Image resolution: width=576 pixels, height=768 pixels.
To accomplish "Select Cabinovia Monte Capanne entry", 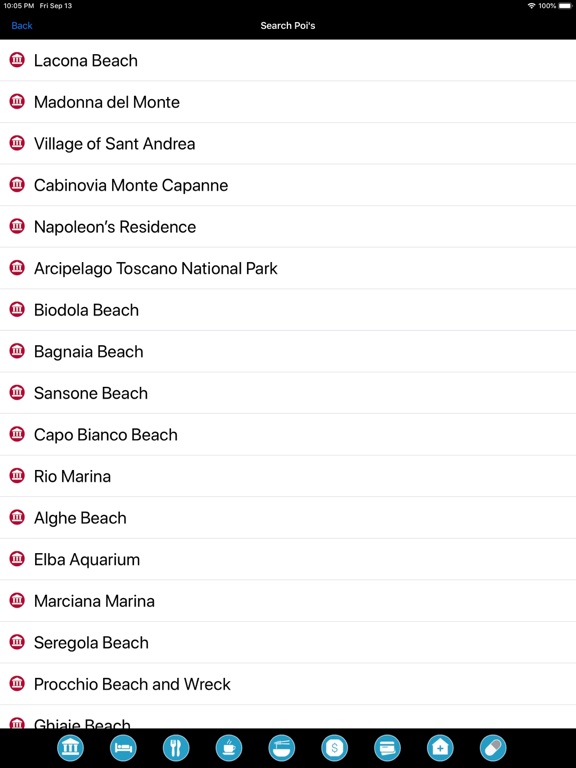I will [x=288, y=185].
